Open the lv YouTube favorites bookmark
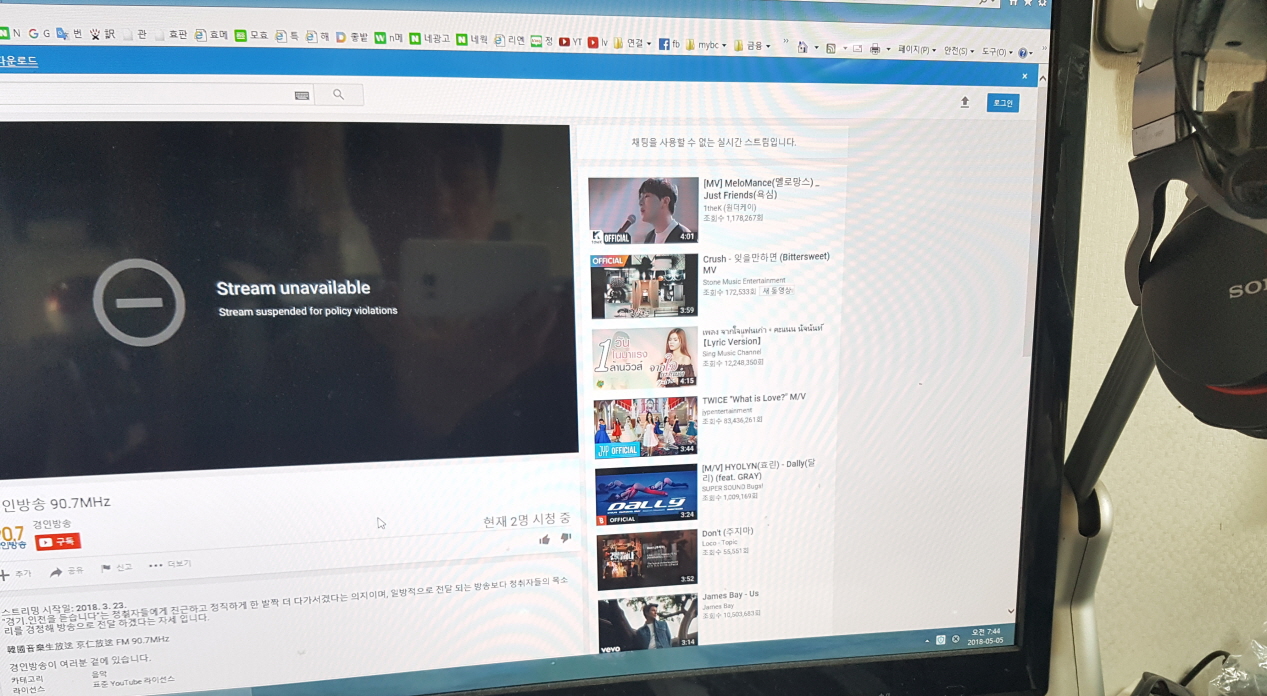The width and height of the screenshot is (1267, 696). pyautogui.click(x=598, y=43)
